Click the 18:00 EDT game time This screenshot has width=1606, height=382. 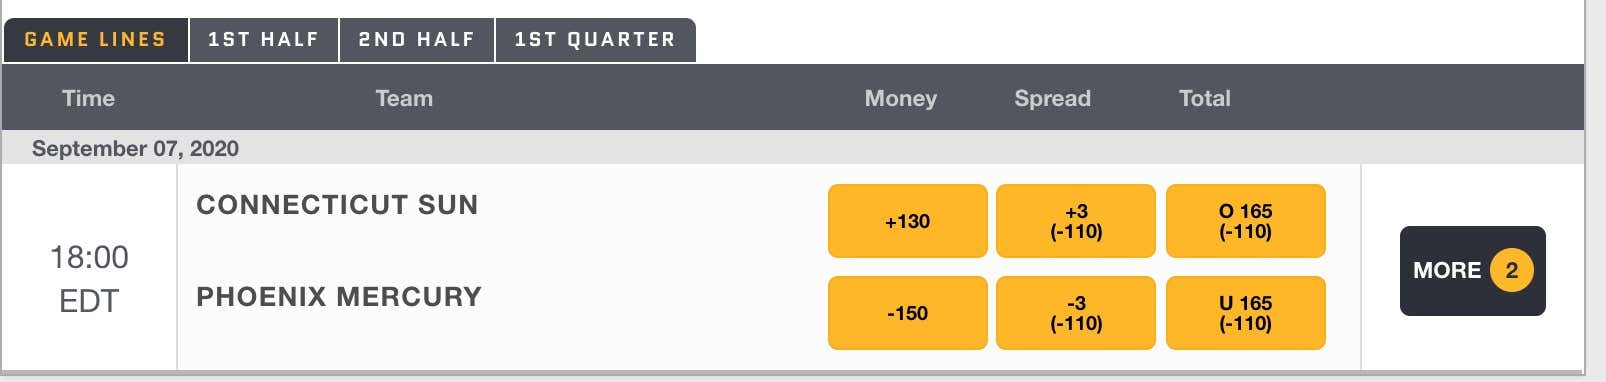point(89,279)
